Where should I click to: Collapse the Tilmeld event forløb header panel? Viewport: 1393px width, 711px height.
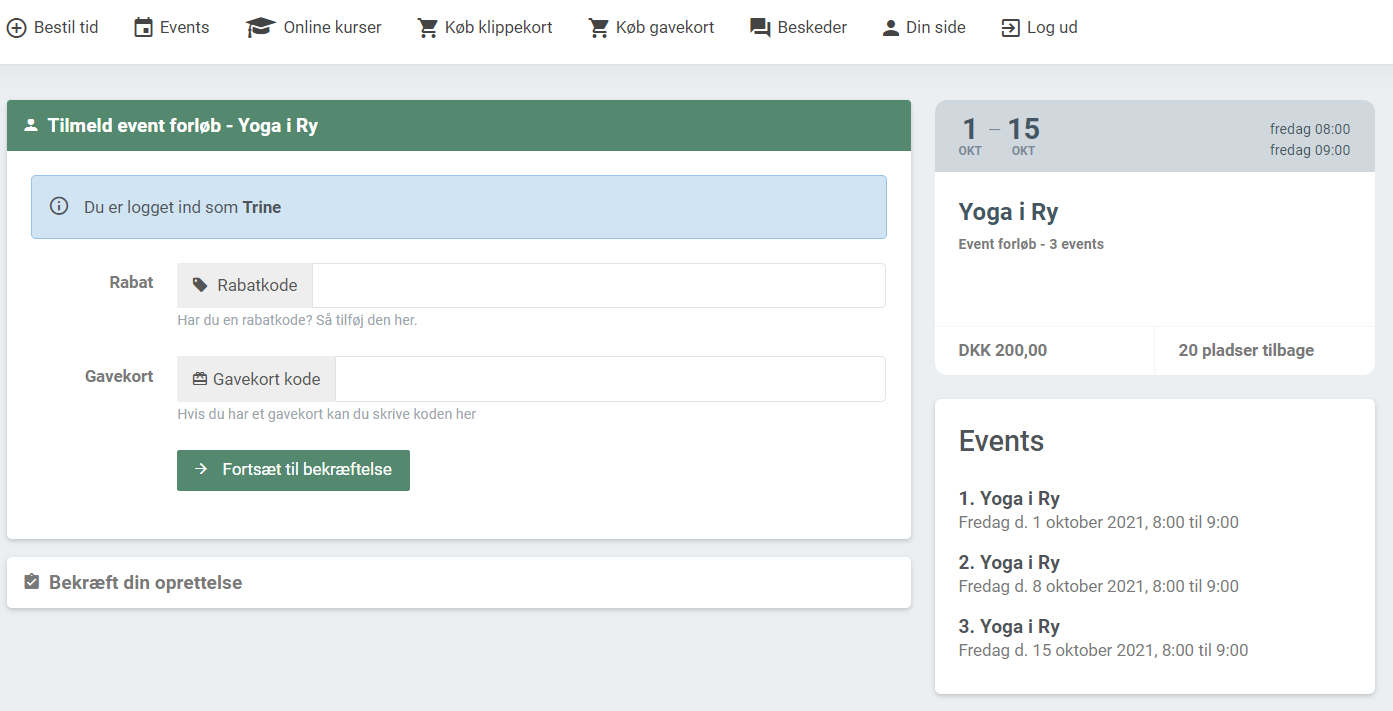(183, 126)
